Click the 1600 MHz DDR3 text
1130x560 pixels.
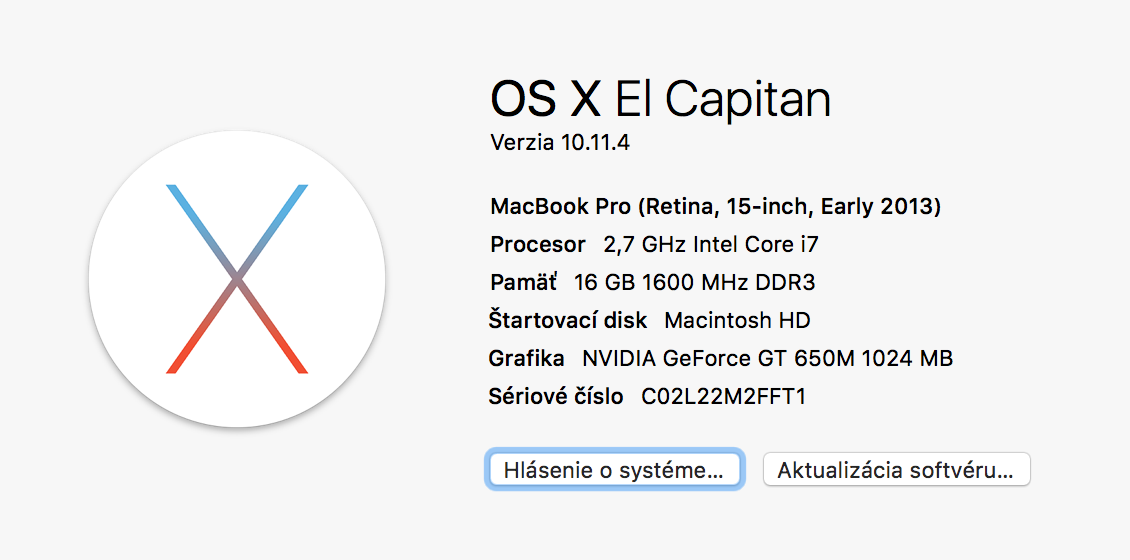tap(729, 283)
